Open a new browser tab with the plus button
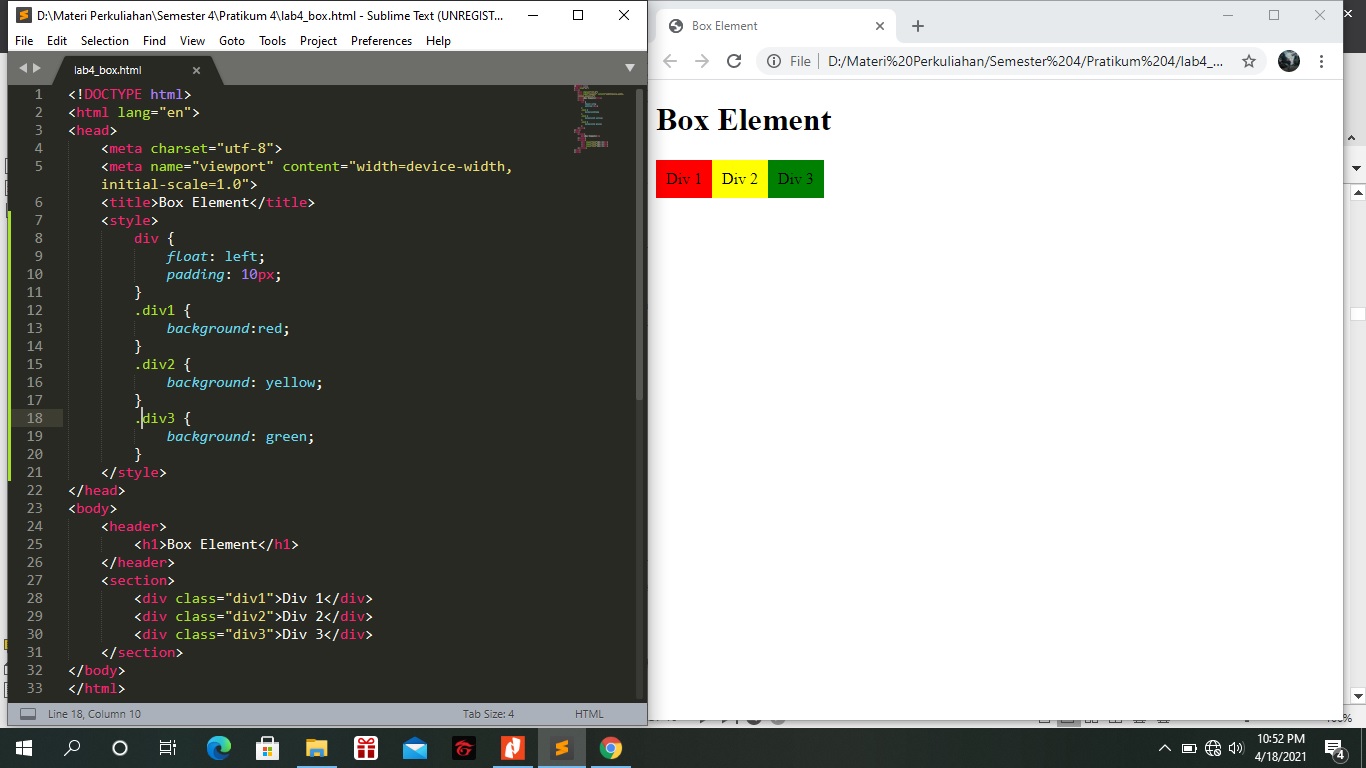 [917, 26]
